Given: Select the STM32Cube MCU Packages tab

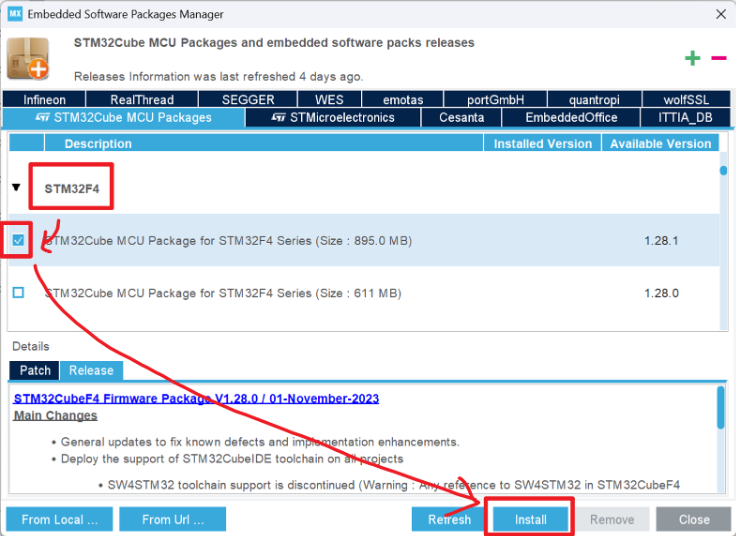Looking at the screenshot, I should [123, 117].
